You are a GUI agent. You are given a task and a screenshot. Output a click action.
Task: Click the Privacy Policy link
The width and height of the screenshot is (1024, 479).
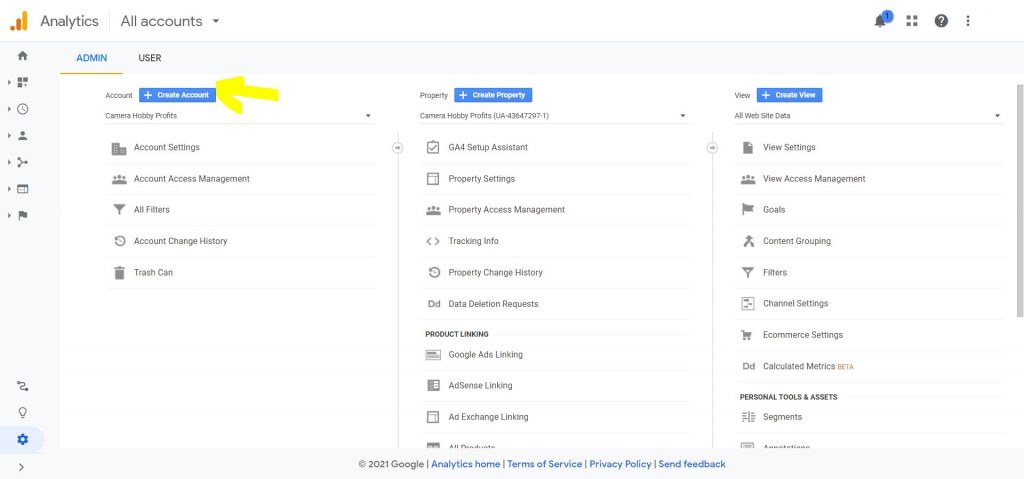point(620,464)
